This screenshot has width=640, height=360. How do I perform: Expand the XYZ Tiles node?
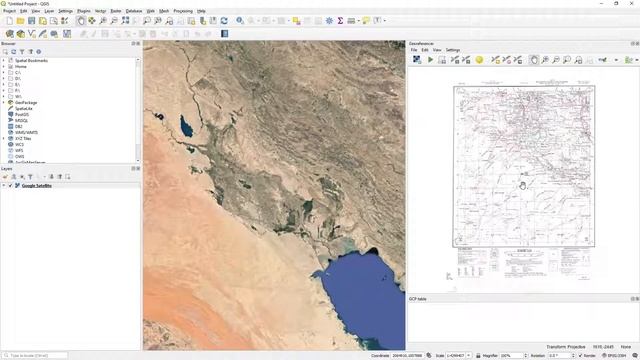4,138
